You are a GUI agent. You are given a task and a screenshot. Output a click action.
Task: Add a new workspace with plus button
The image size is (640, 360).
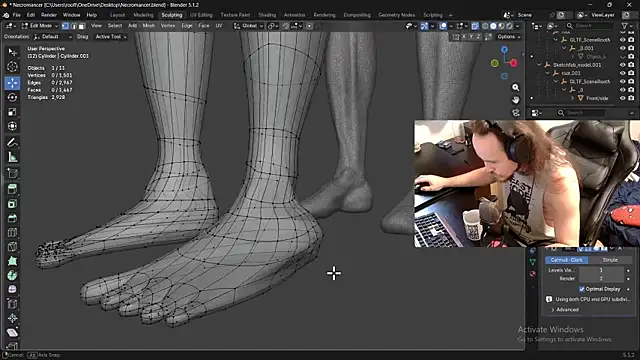click(451, 15)
